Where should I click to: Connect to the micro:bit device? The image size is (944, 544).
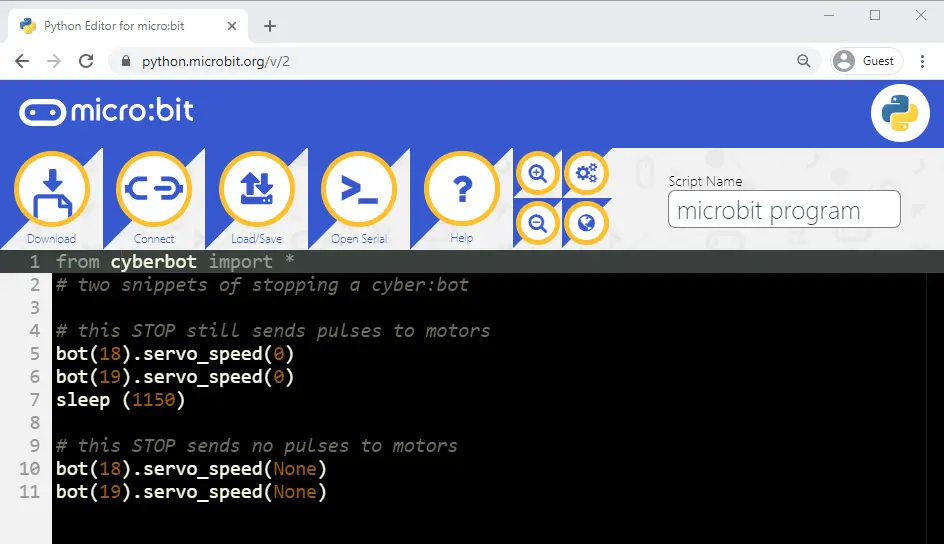pyautogui.click(x=153, y=191)
